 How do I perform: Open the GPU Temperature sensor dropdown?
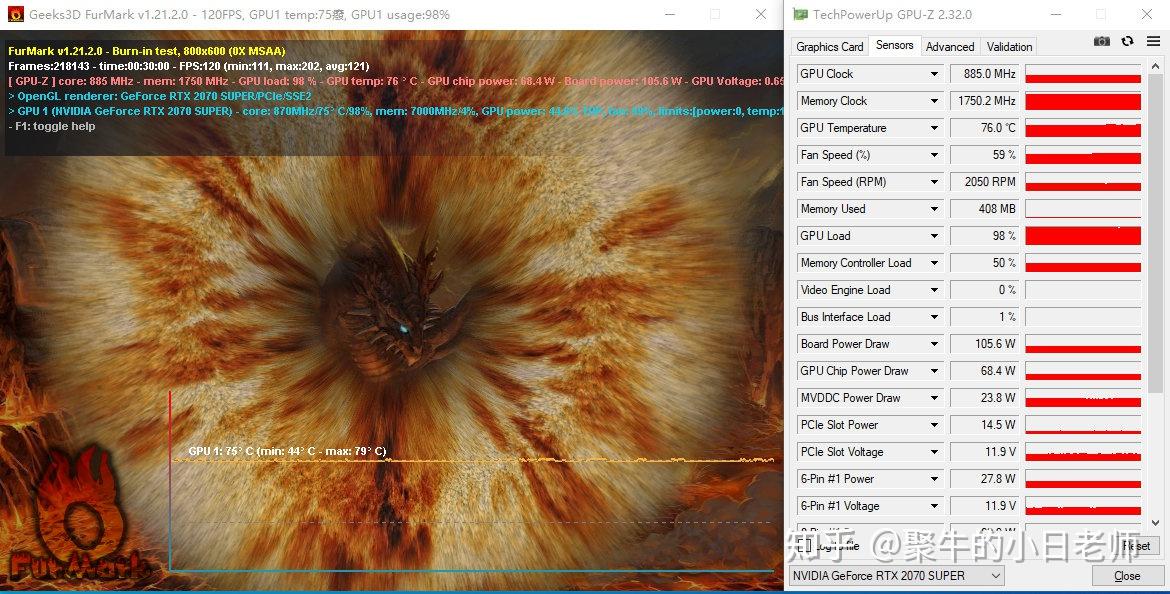934,128
